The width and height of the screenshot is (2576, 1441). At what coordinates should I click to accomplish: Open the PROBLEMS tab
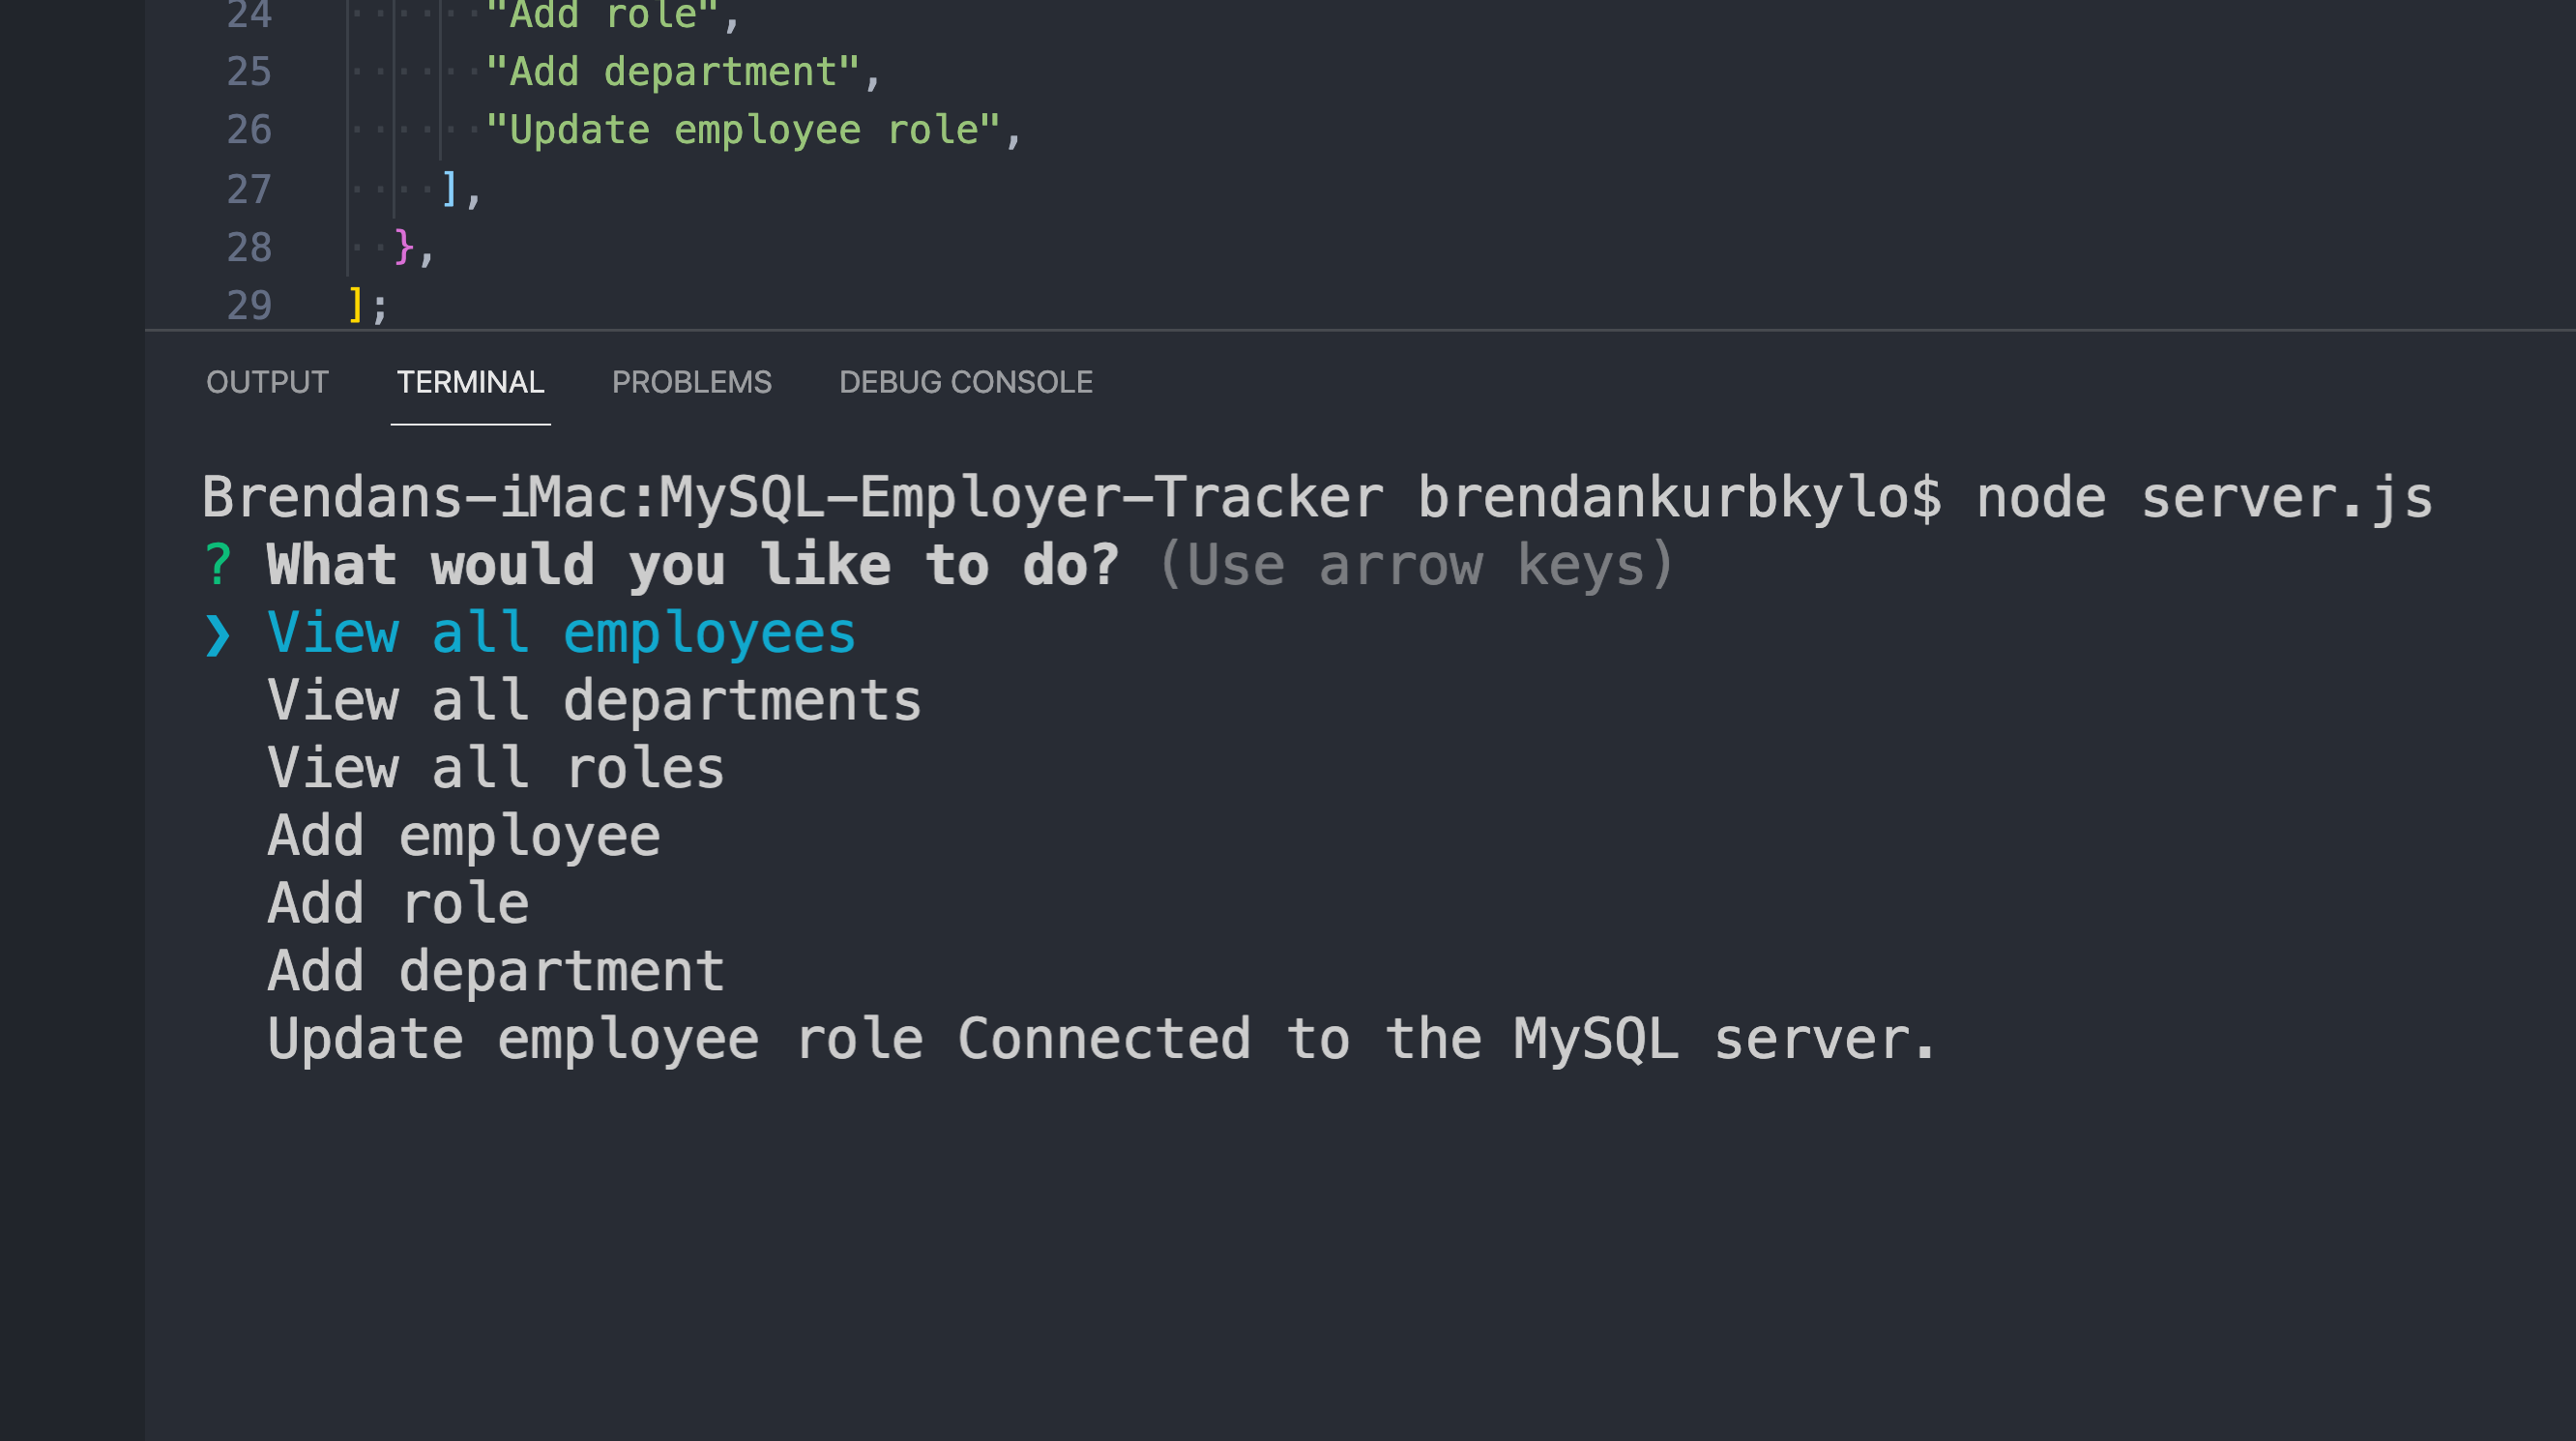[691, 382]
